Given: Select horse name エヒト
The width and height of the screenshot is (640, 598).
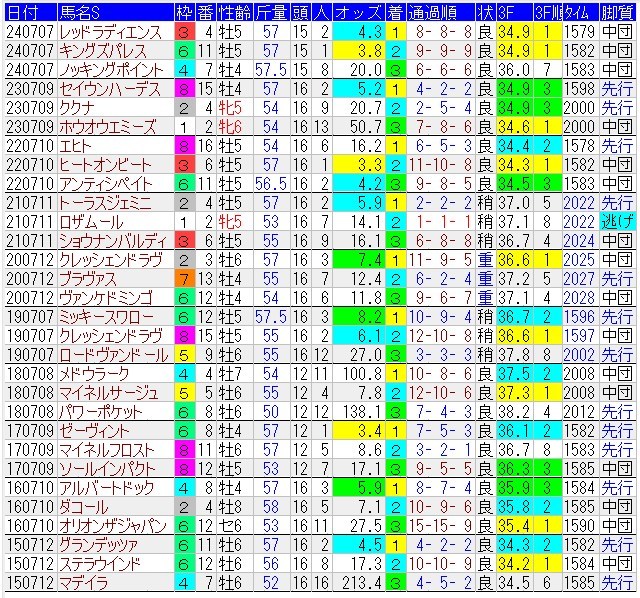Looking at the screenshot, I should 75,146.
